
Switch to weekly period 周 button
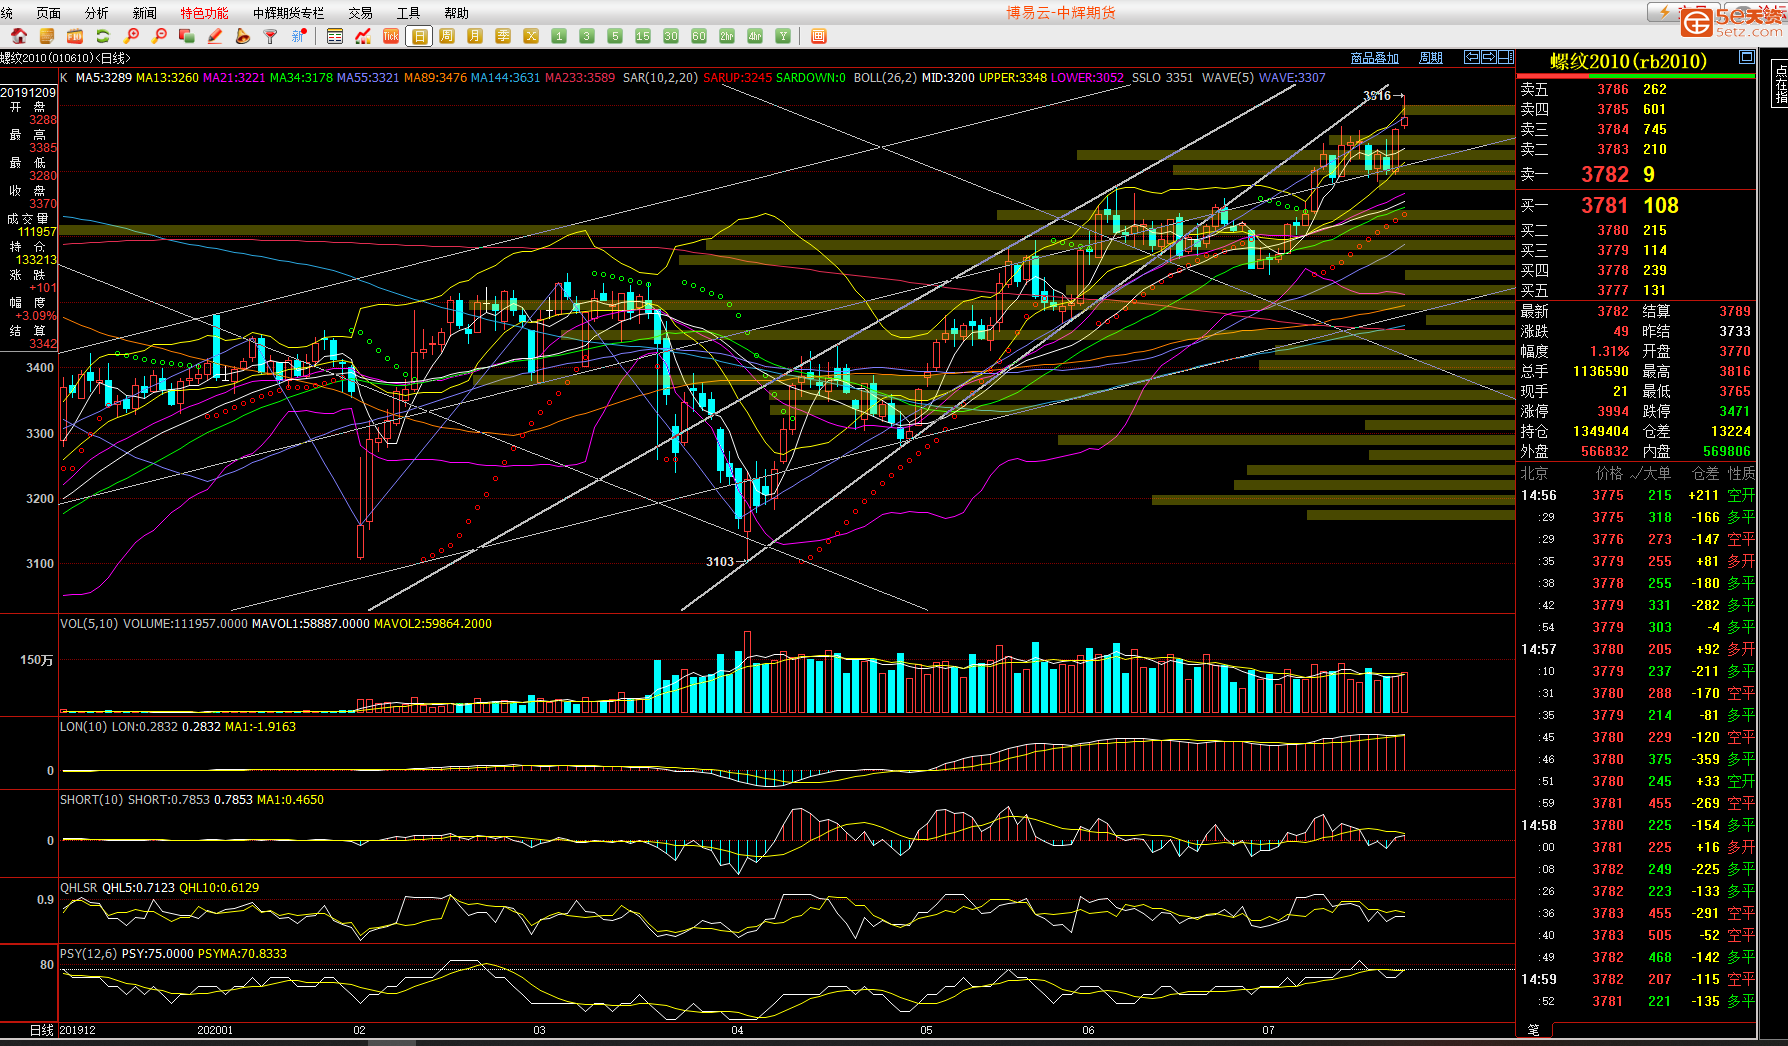point(447,36)
